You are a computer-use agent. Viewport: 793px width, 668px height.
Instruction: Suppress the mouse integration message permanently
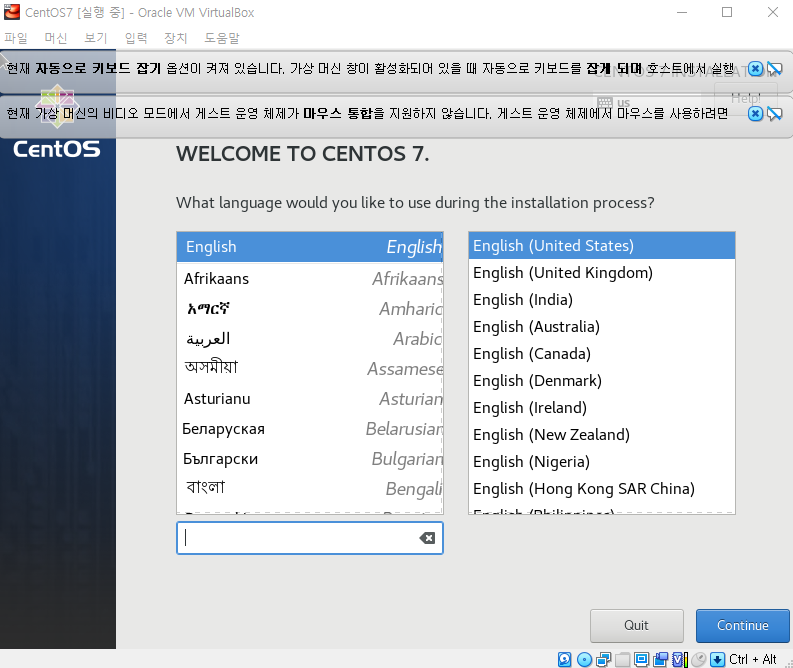(775, 114)
